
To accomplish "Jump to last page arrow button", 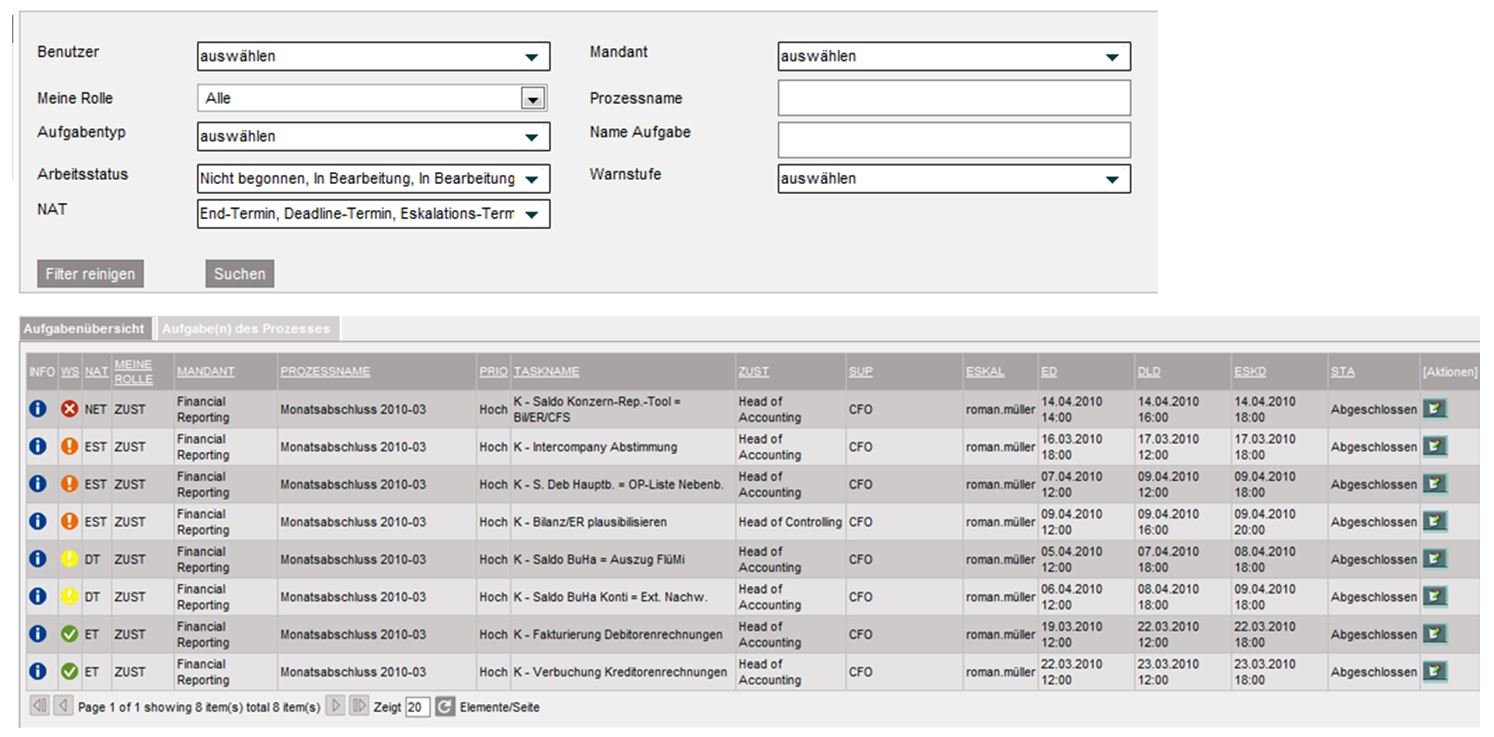I will [x=358, y=707].
